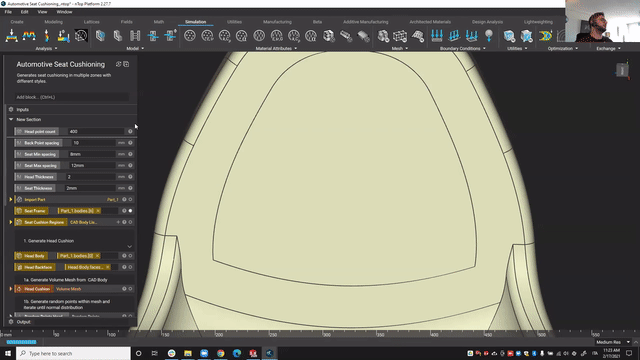Expand the Seat Cushion Regions block arrow
640x360 pixels.
coord(11,222)
